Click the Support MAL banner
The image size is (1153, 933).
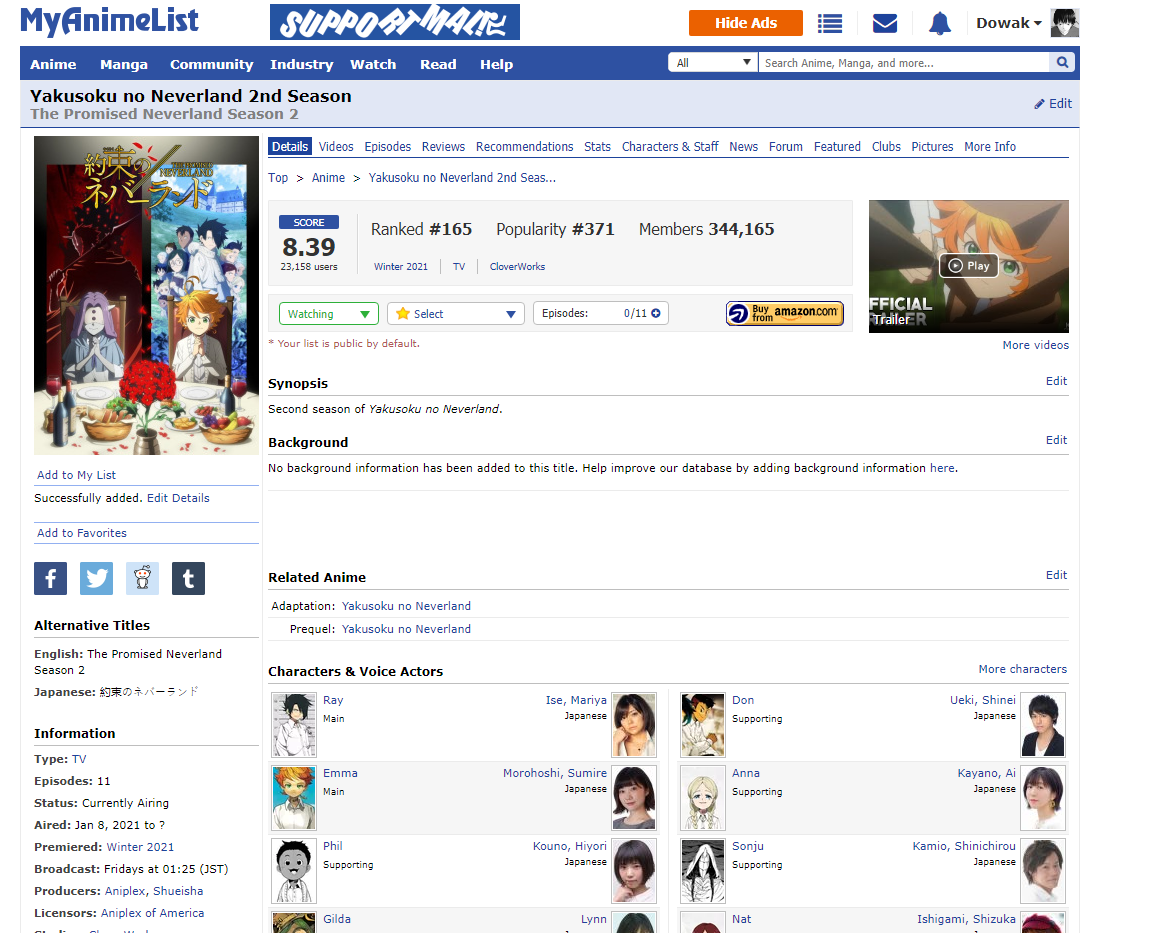[395, 22]
